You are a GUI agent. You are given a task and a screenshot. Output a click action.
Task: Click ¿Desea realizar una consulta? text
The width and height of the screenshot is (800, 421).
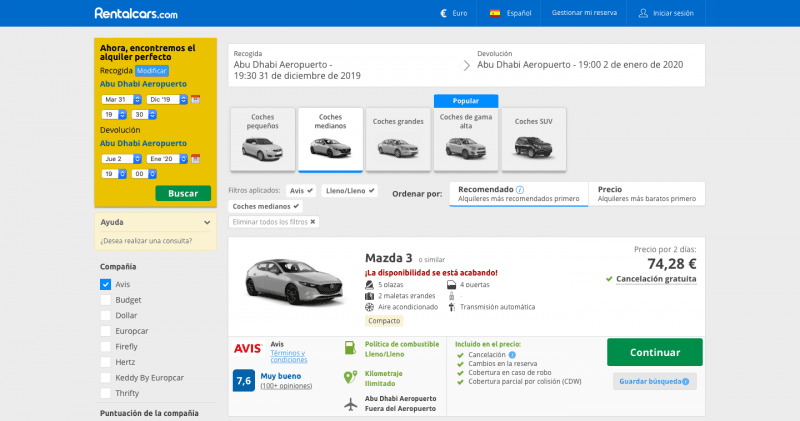pyautogui.click(x=146, y=241)
